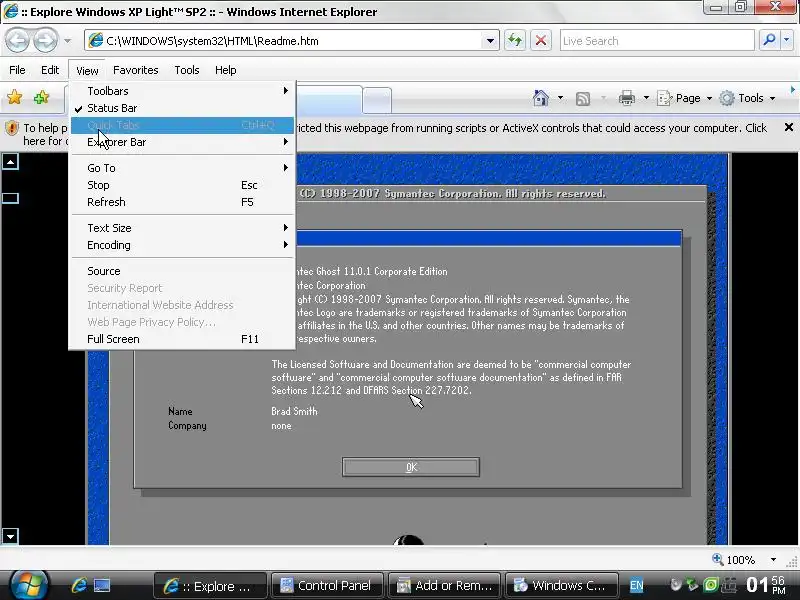Screen dimensions: 800x600
Task: Click the EN language indicator
Action: (x=636, y=585)
